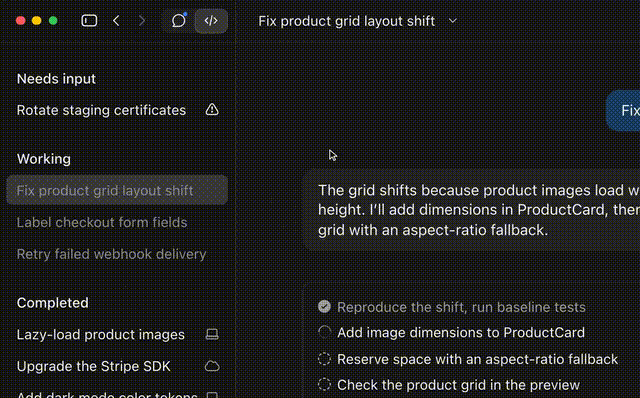Click Reserve space with an aspect-ratio fallback text
The height and width of the screenshot is (398, 640).
click(478, 359)
